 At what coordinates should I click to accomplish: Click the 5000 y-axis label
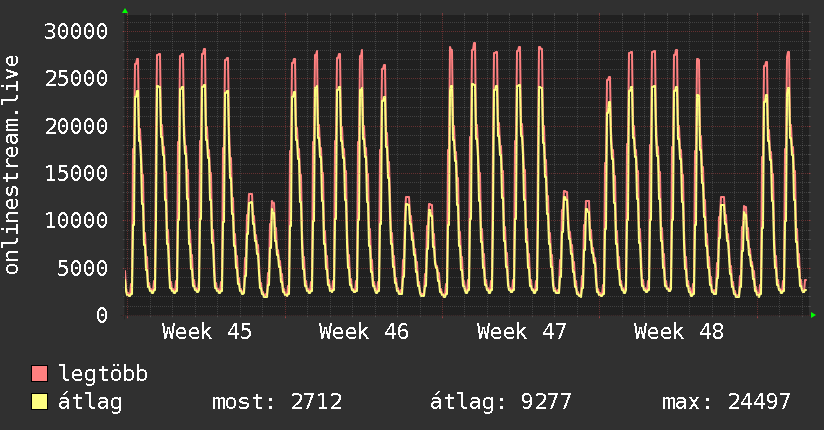click(x=83, y=268)
